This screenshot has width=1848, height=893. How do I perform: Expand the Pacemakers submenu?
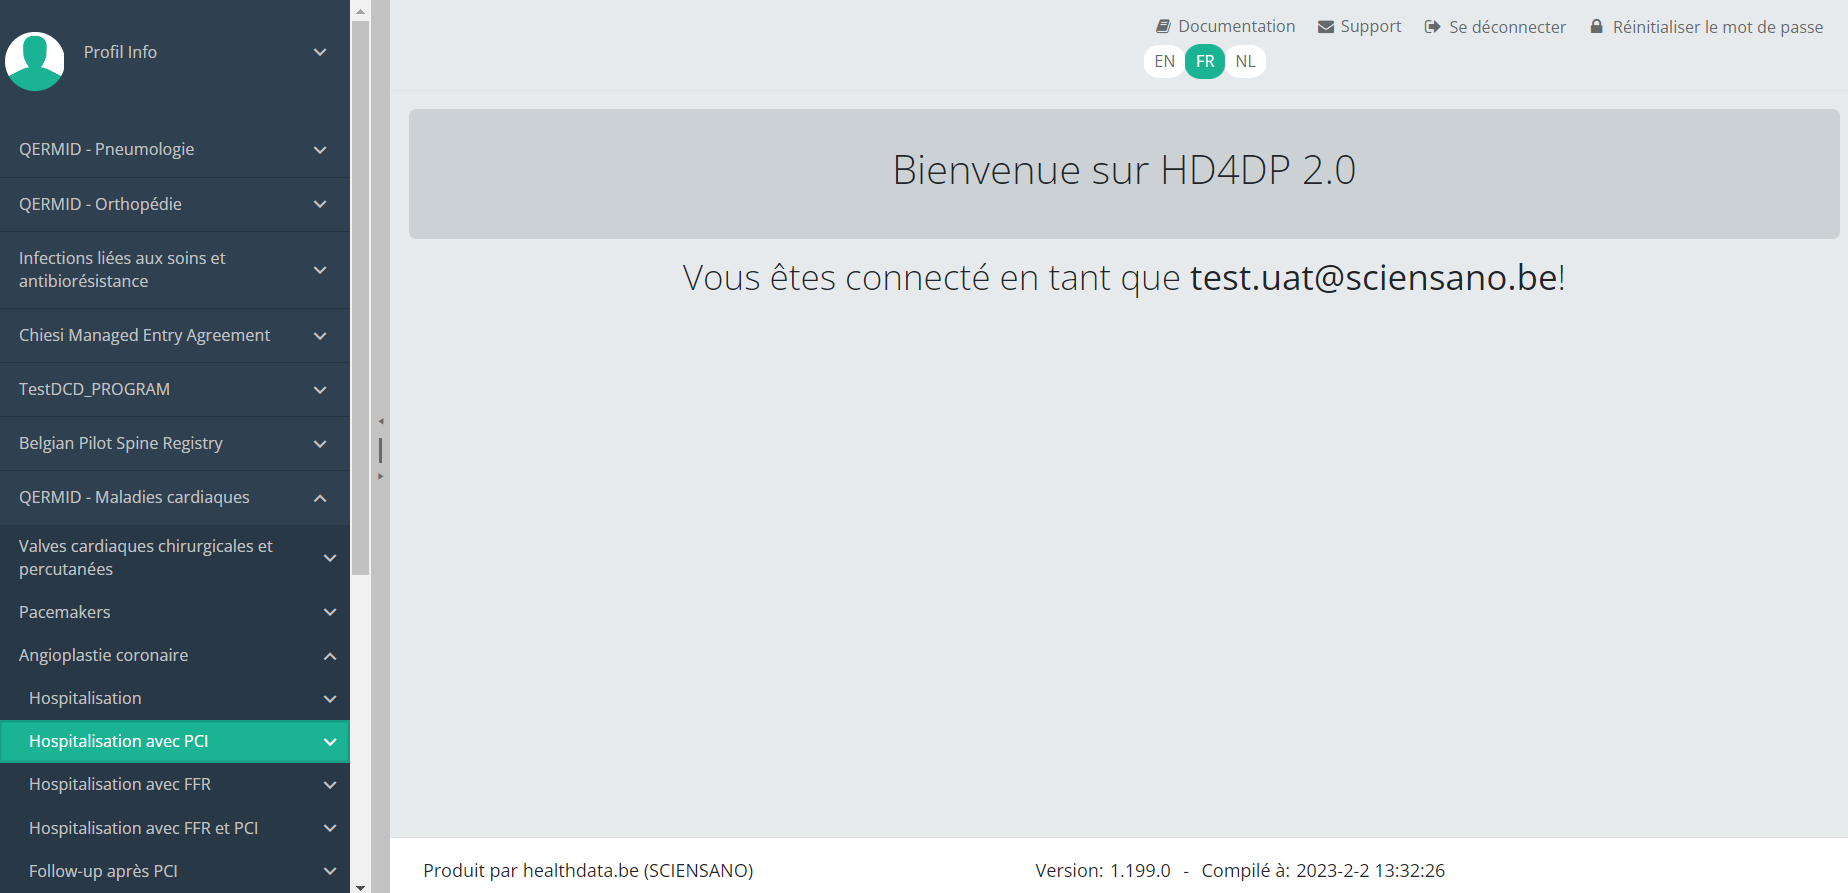click(329, 612)
